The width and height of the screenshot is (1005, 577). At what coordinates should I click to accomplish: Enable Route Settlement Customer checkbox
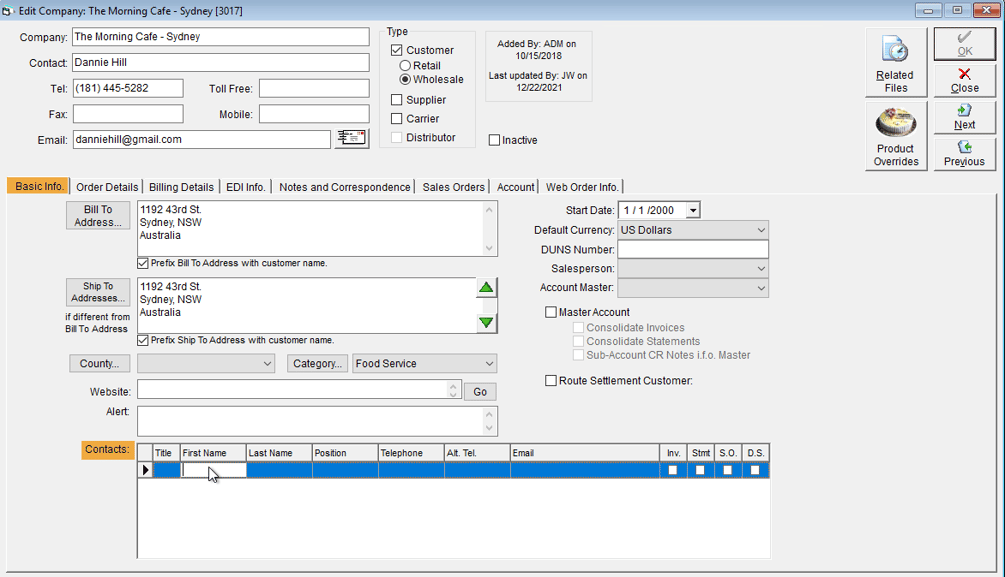point(551,381)
